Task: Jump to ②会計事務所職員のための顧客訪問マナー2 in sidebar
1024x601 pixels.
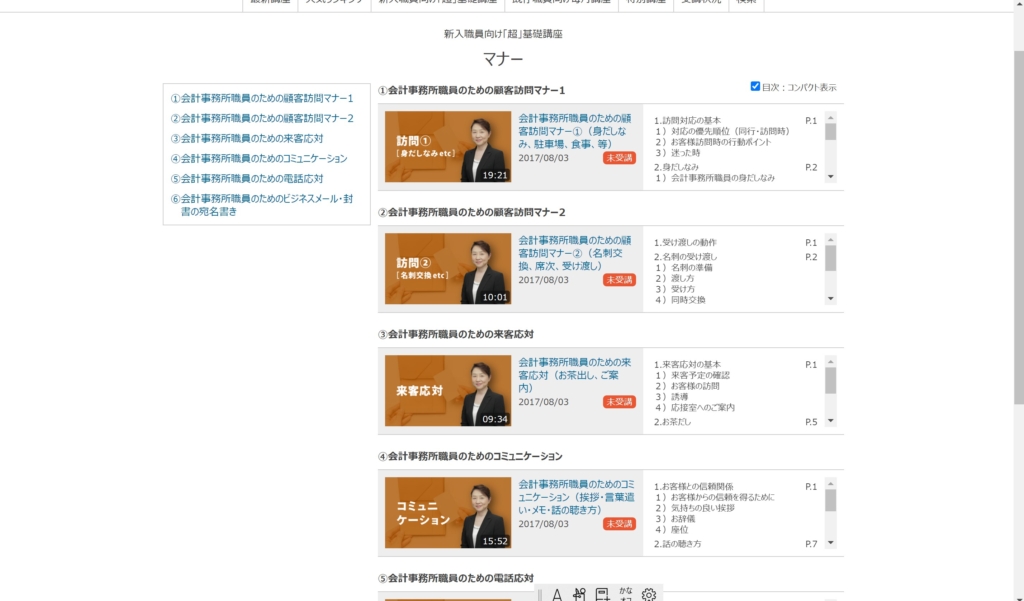Action: [x=262, y=118]
